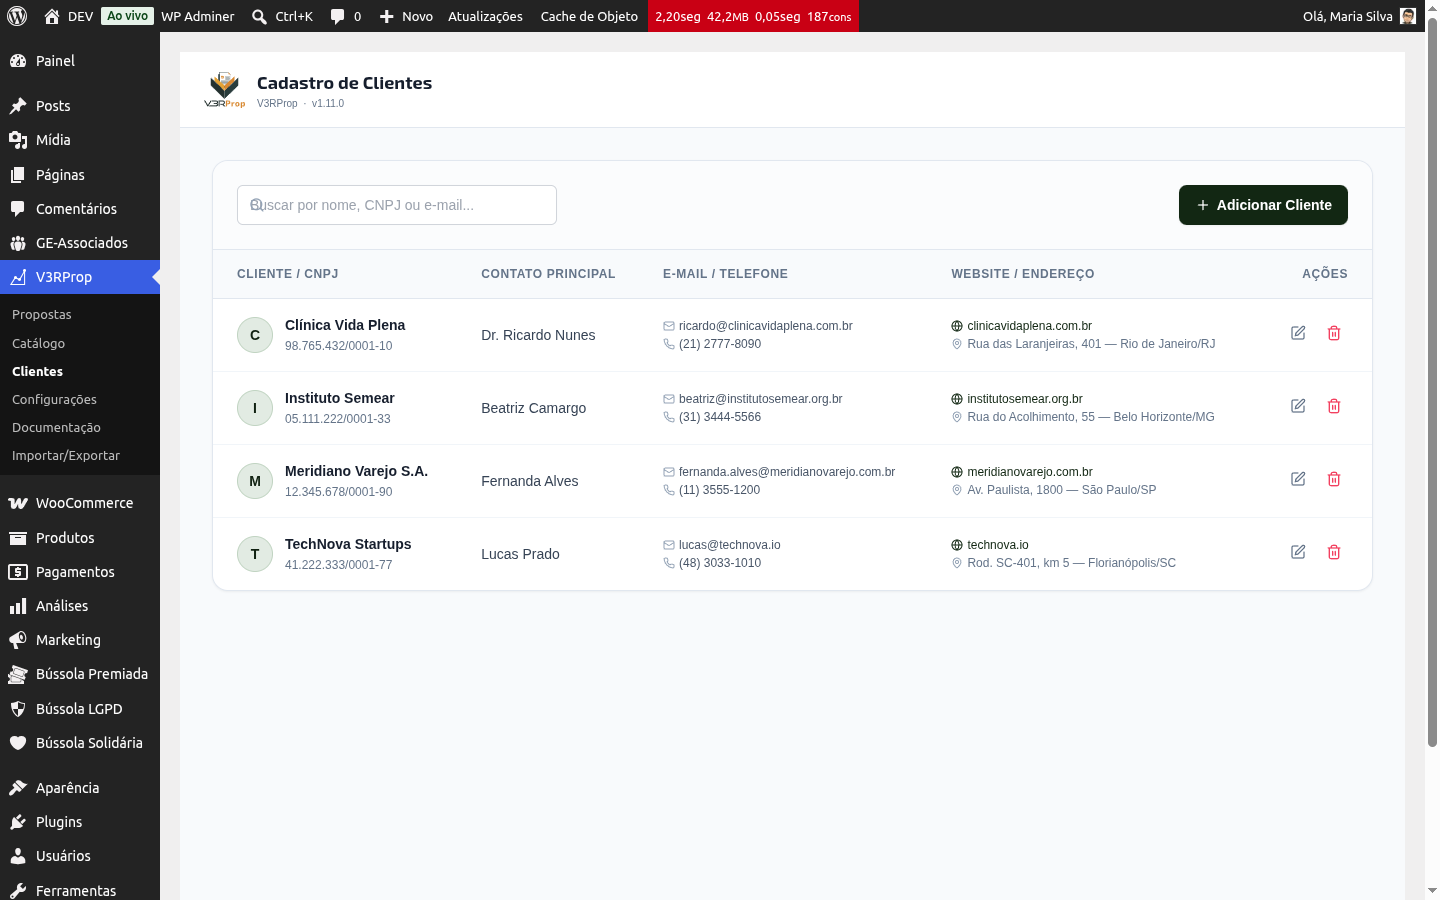Click the comments bubble icon in admin bar
This screenshot has height=900, width=1440.
[x=338, y=16]
